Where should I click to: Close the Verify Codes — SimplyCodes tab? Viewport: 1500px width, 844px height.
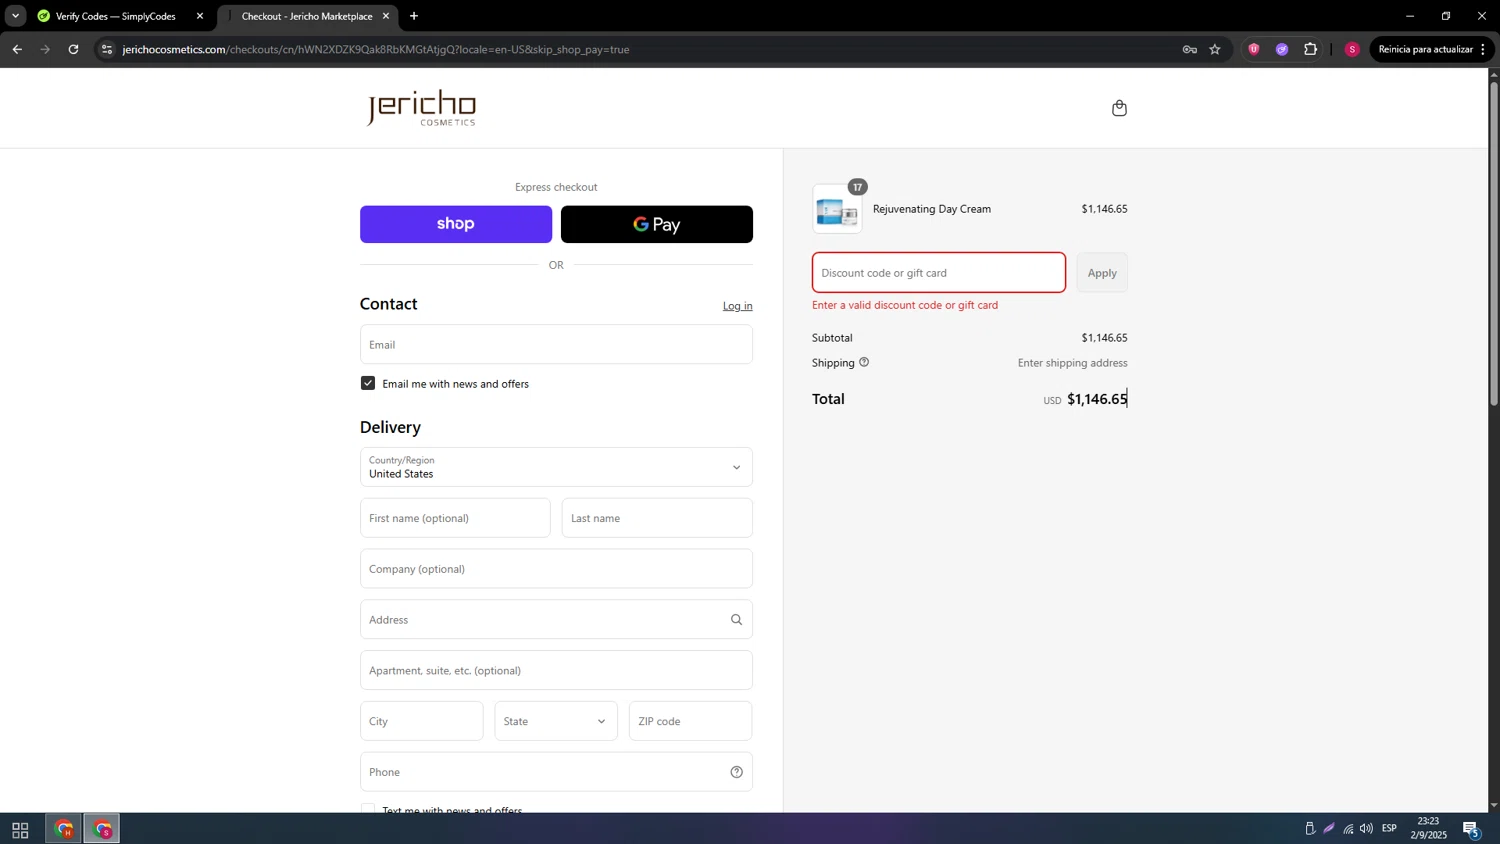(200, 16)
